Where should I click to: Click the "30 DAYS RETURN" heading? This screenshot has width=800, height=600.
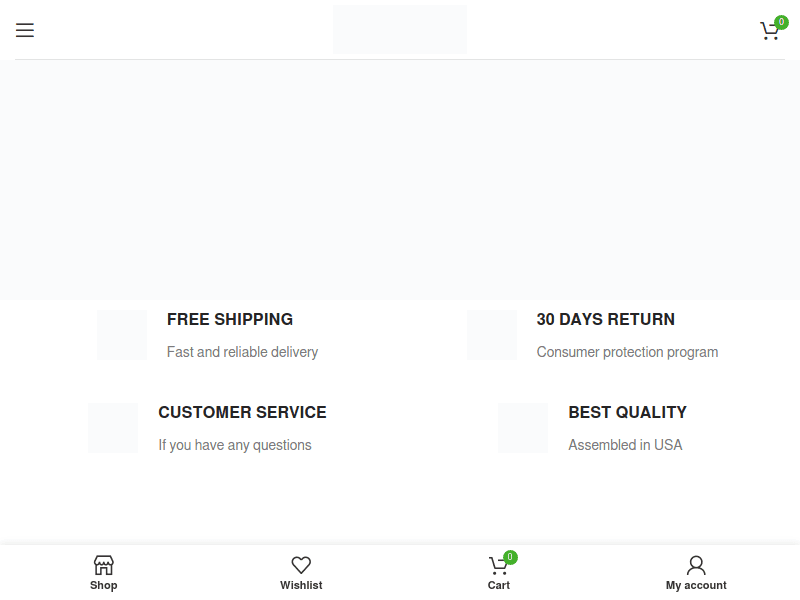point(605,320)
